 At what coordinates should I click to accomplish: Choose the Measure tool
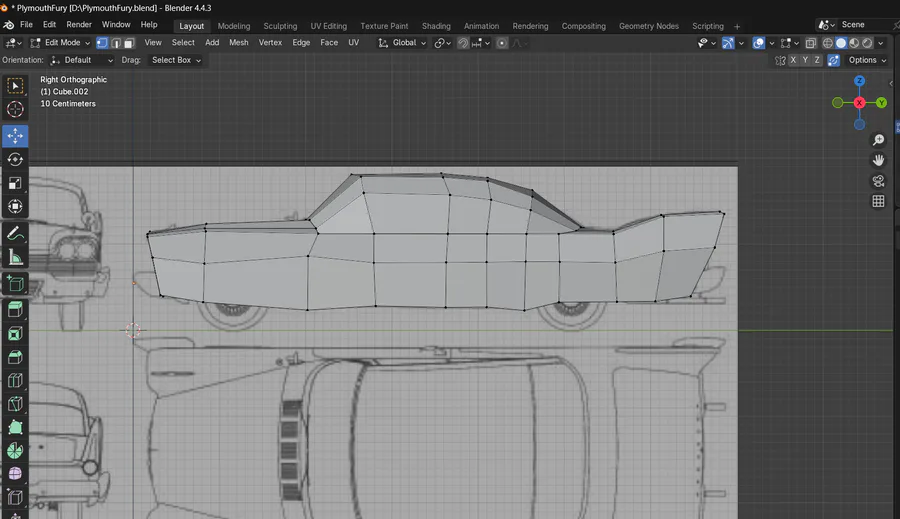(x=15, y=257)
